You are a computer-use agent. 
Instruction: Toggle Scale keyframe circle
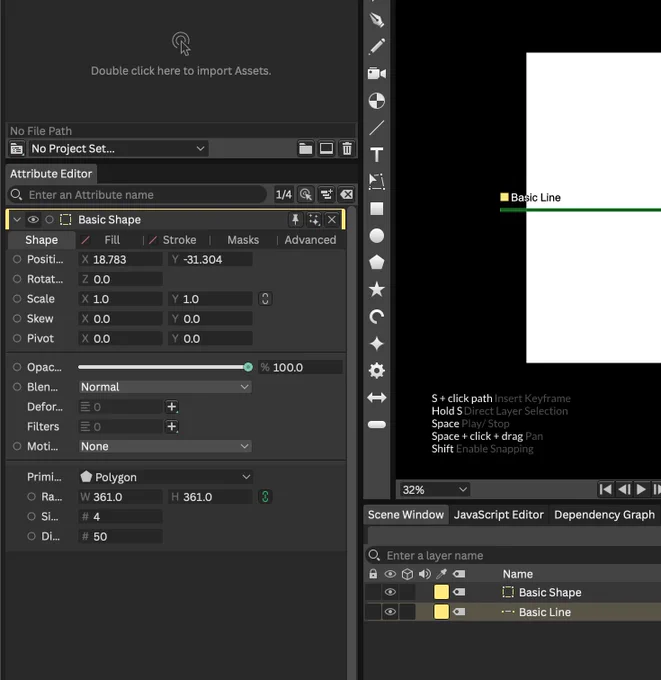(x=17, y=299)
